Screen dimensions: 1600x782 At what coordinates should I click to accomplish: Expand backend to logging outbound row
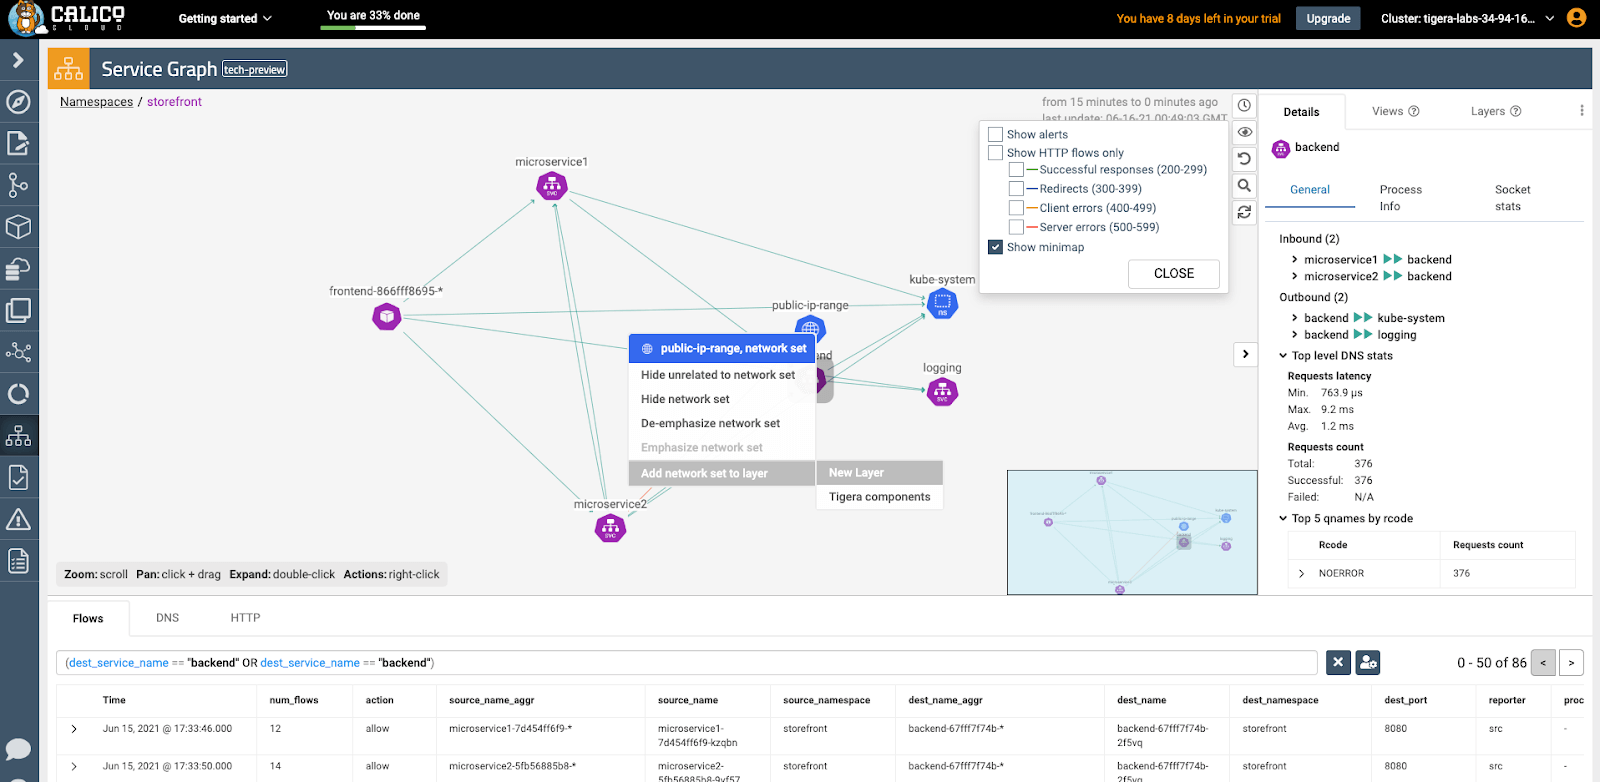pos(1294,335)
